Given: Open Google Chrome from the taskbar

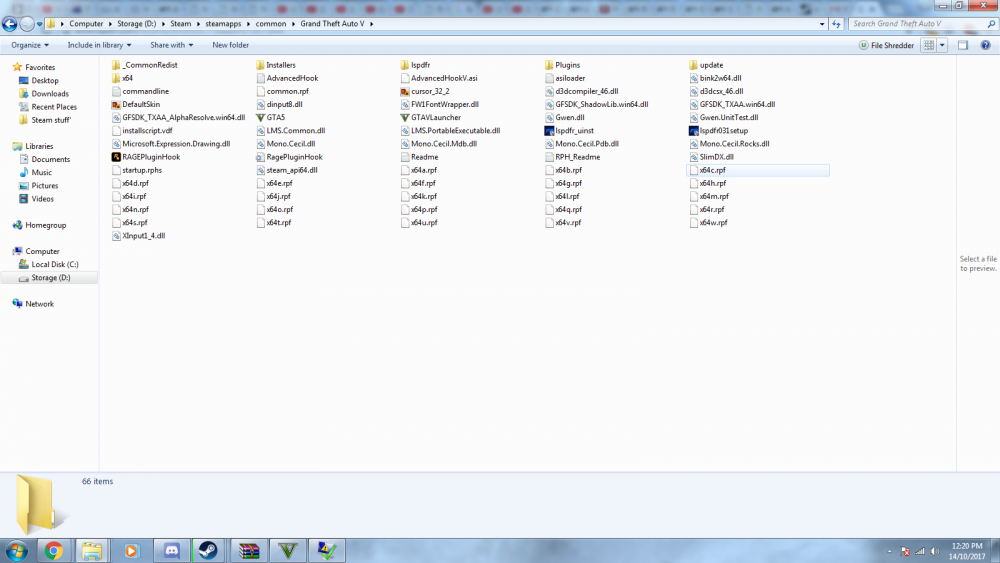Looking at the screenshot, I should [54, 551].
